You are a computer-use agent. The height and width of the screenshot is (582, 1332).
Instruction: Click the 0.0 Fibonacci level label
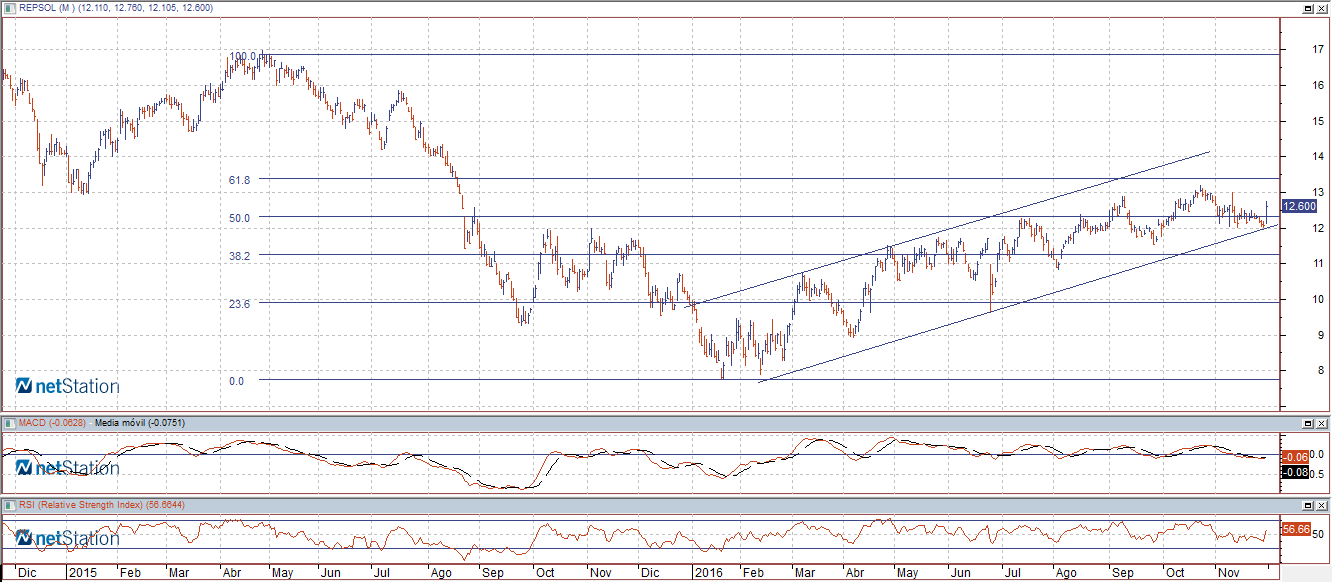236,381
